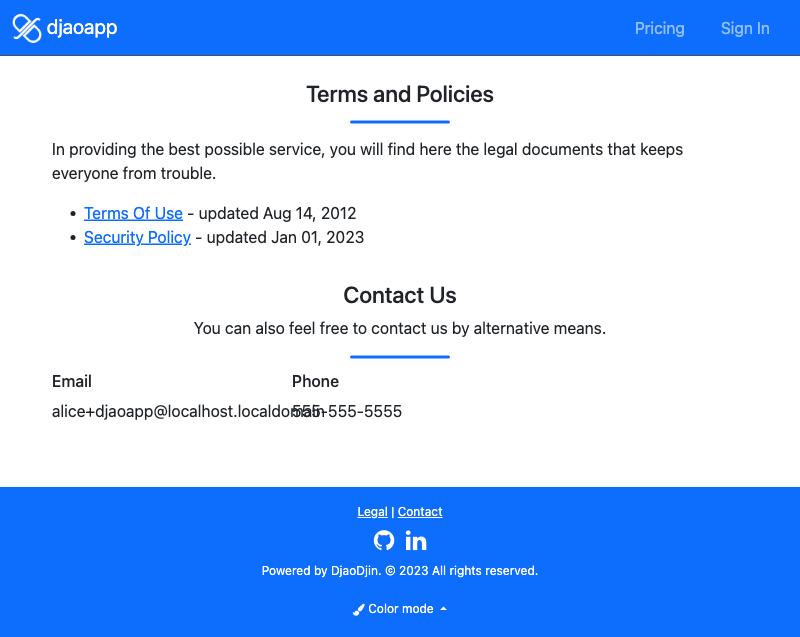800x637 pixels.
Task: Open the LinkedIn icon in footer
Action: click(416, 541)
